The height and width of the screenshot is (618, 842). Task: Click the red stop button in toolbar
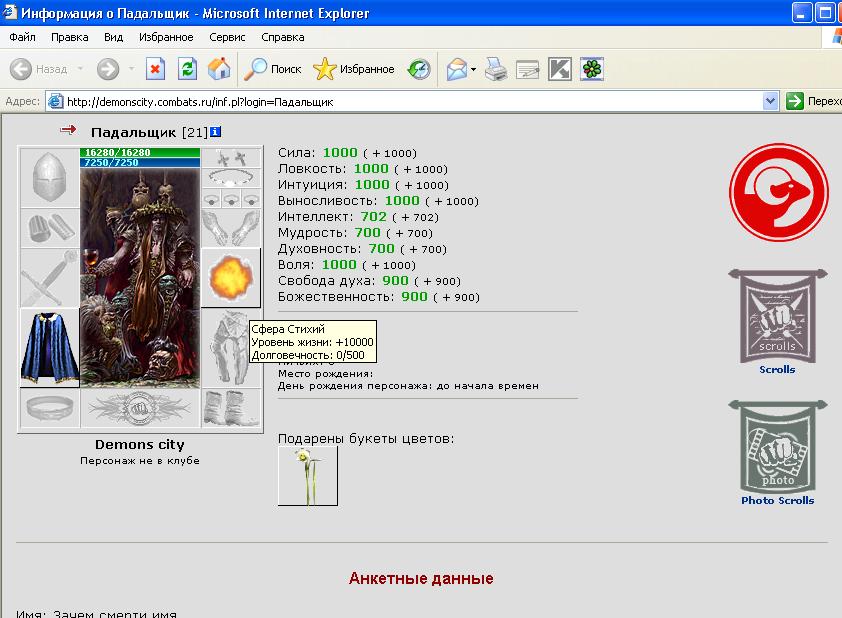(x=155, y=69)
